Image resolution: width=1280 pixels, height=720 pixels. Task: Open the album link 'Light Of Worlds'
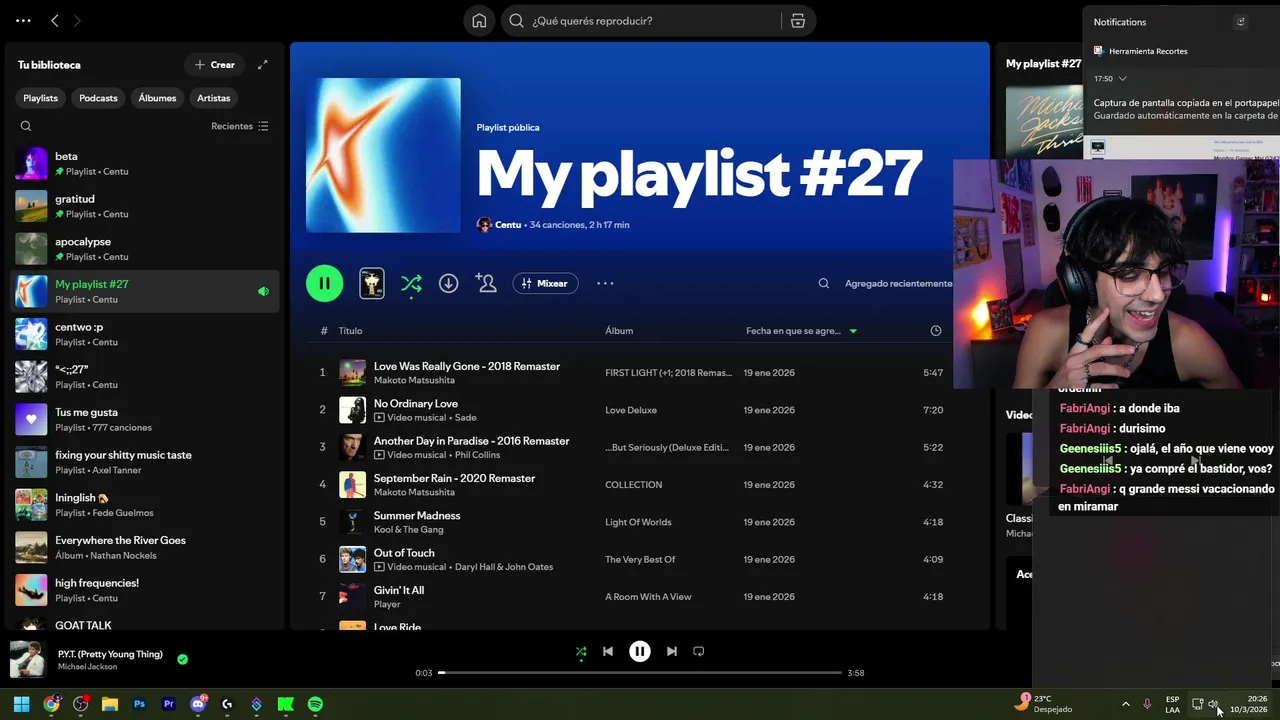[x=638, y=522]
